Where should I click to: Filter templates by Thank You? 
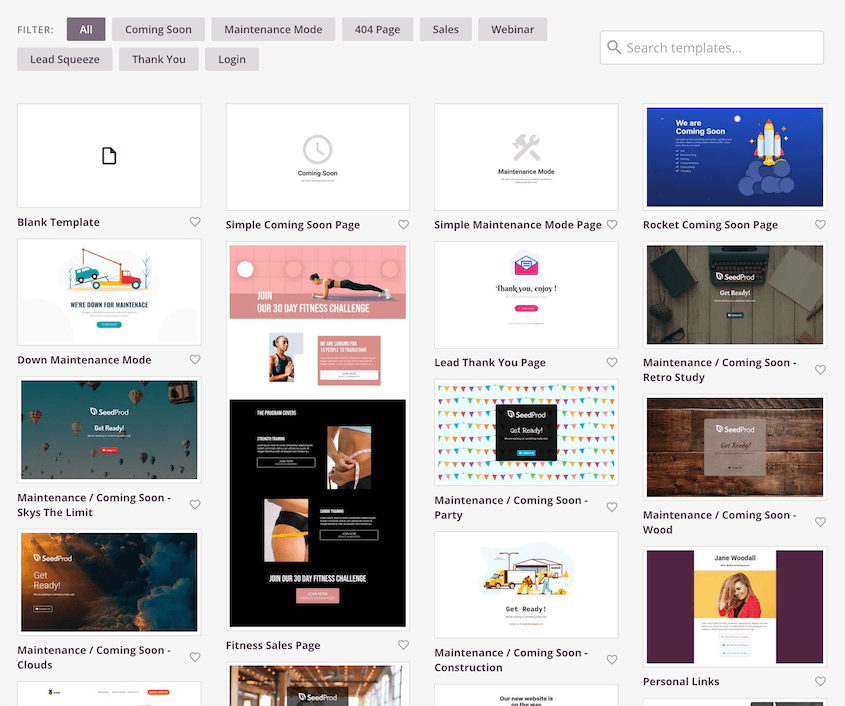(159, 59)
